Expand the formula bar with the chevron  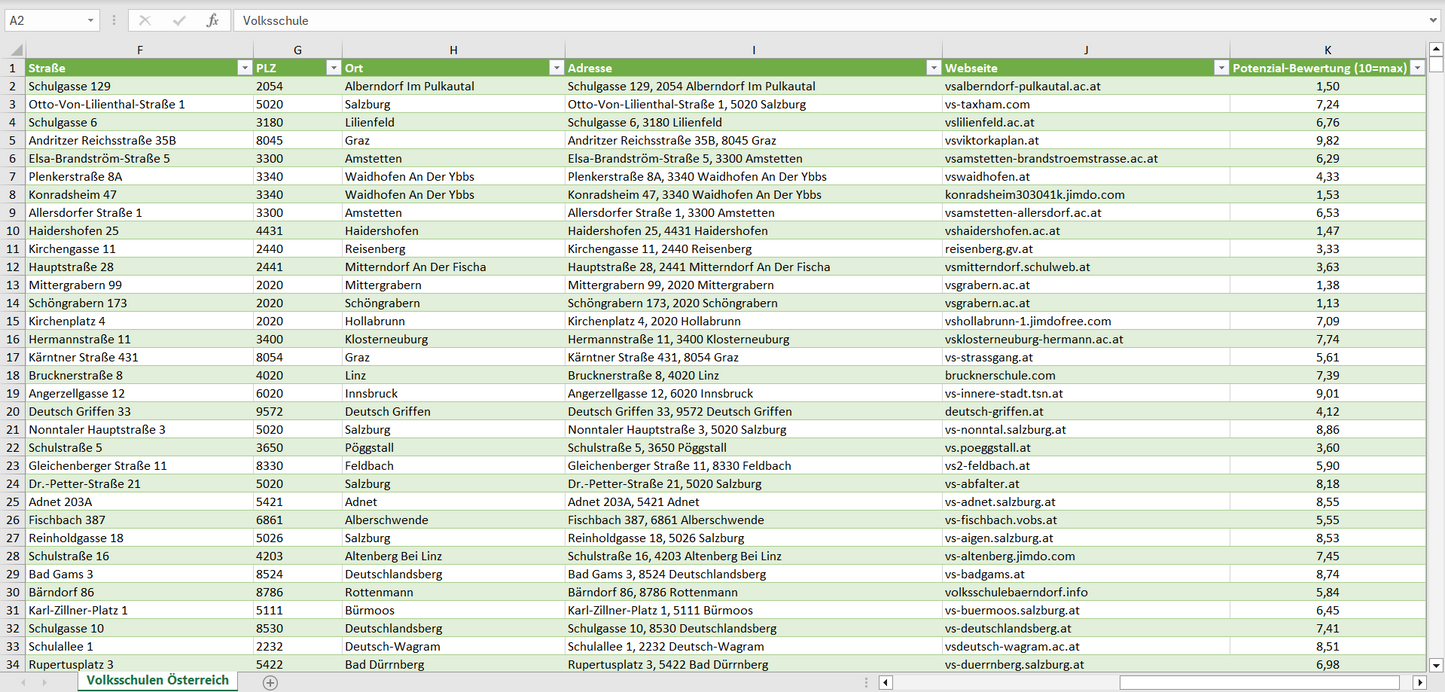[1434, 20]
